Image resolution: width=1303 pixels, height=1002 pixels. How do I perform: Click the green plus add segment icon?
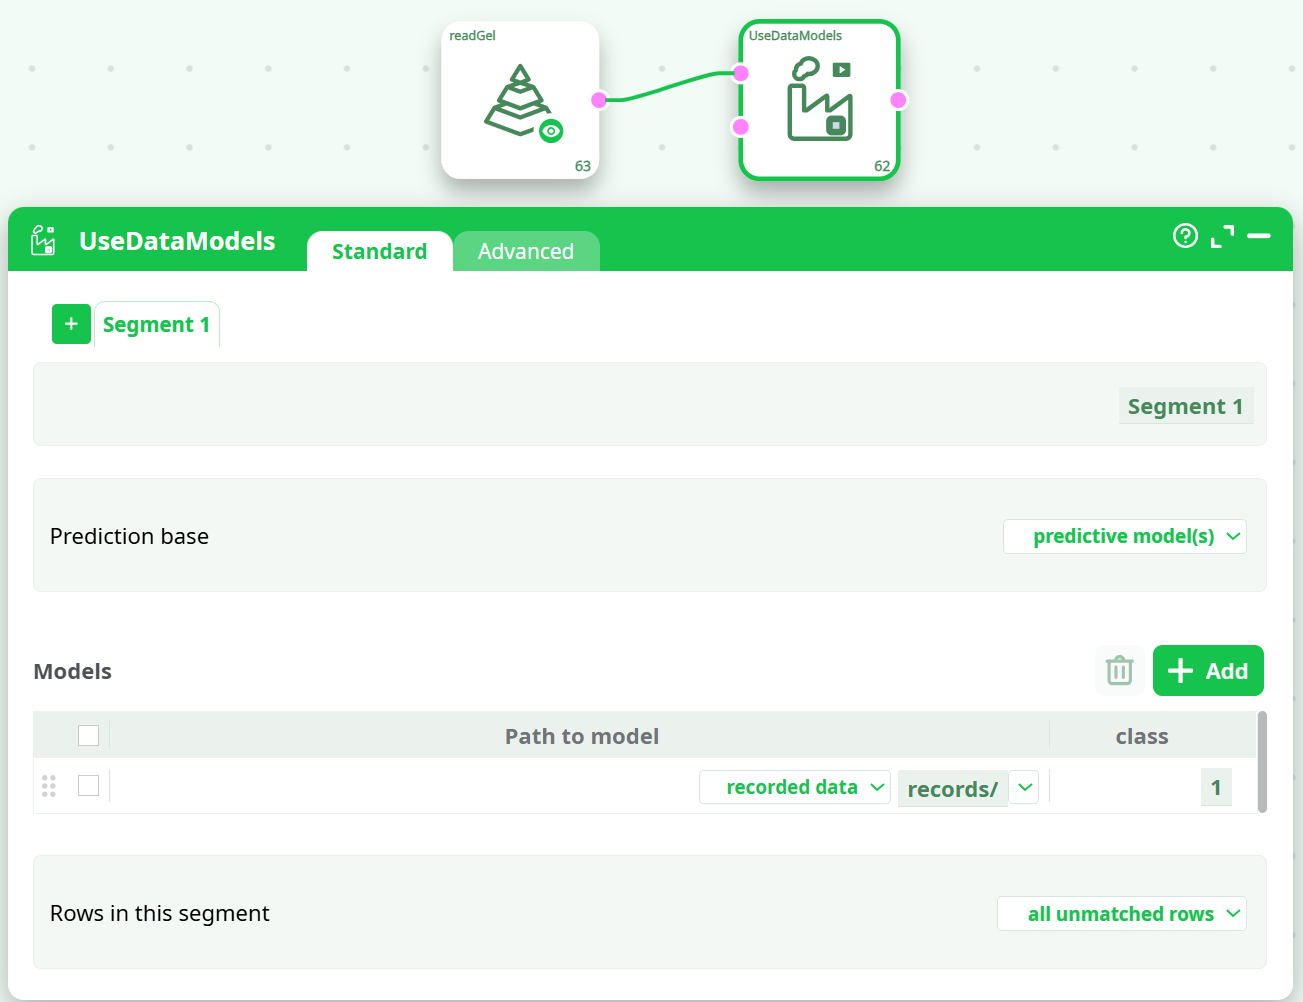(71, 324)
